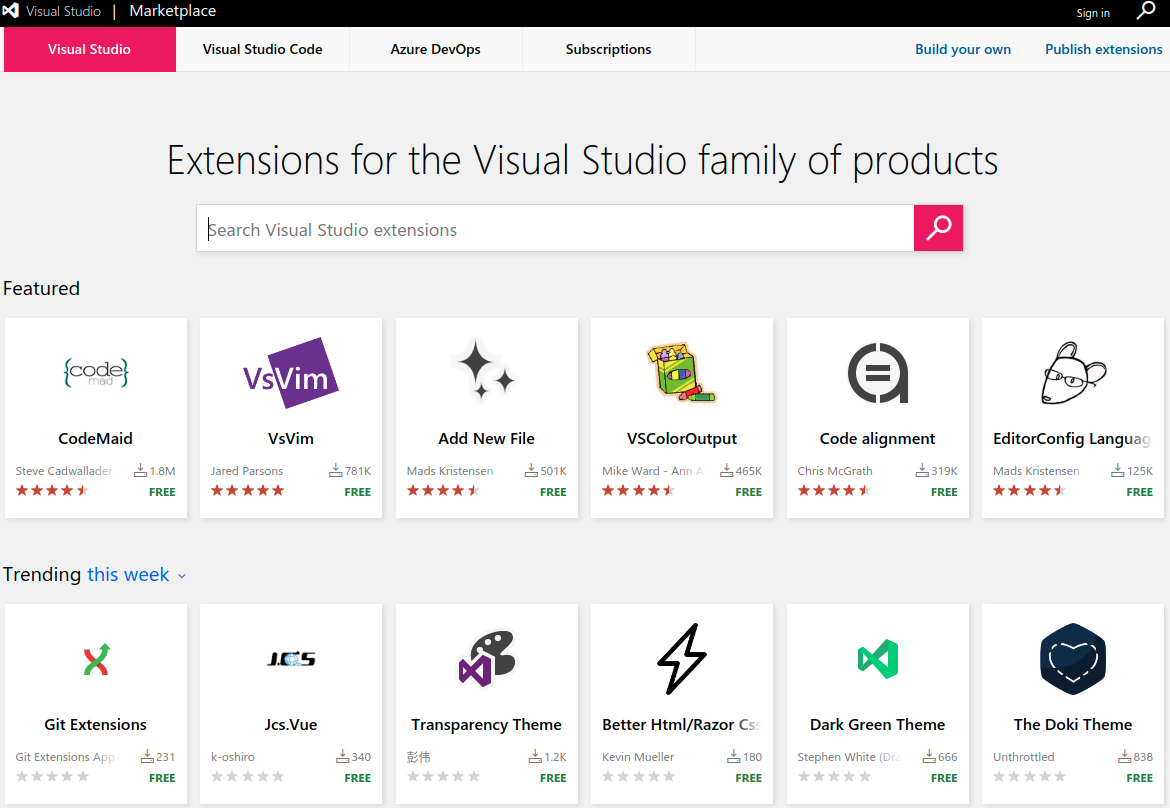Screen dimensions: 1170x808
Task: Select the VsVim extension icon
Action: (290, 373)
